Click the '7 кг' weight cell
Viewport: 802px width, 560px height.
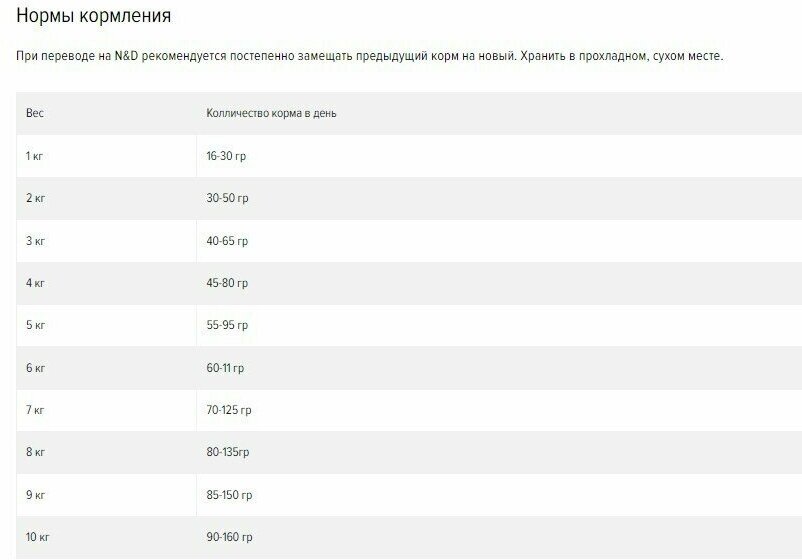(106, 410)
